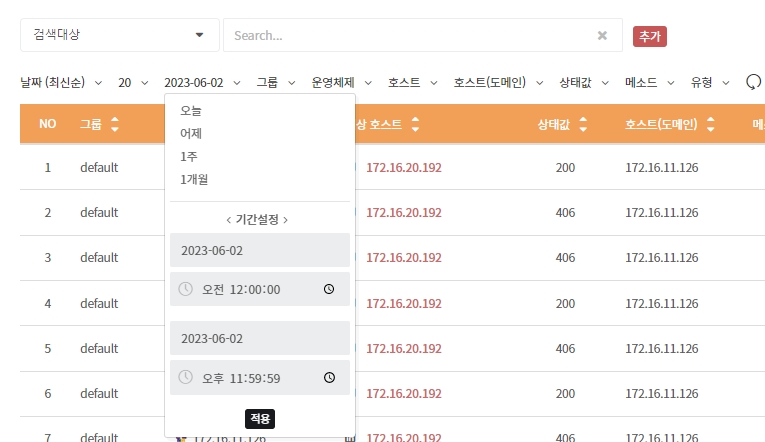Select 어제 in the date menu

point(190,133)
